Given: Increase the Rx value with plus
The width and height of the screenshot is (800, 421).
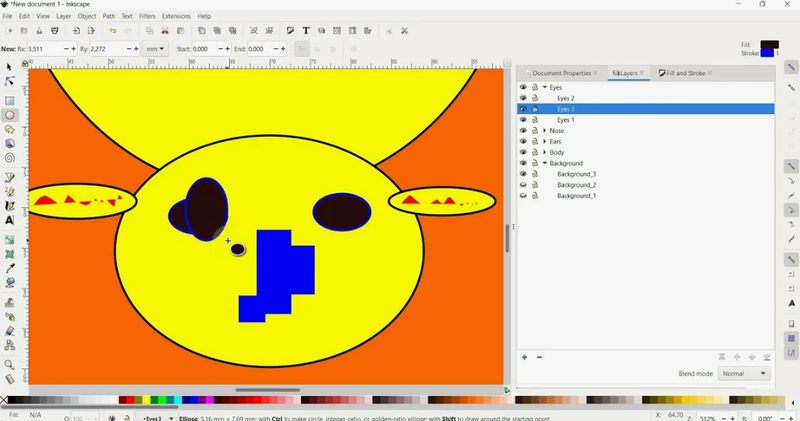Looking at the screenshot, I should coord(73,49).
